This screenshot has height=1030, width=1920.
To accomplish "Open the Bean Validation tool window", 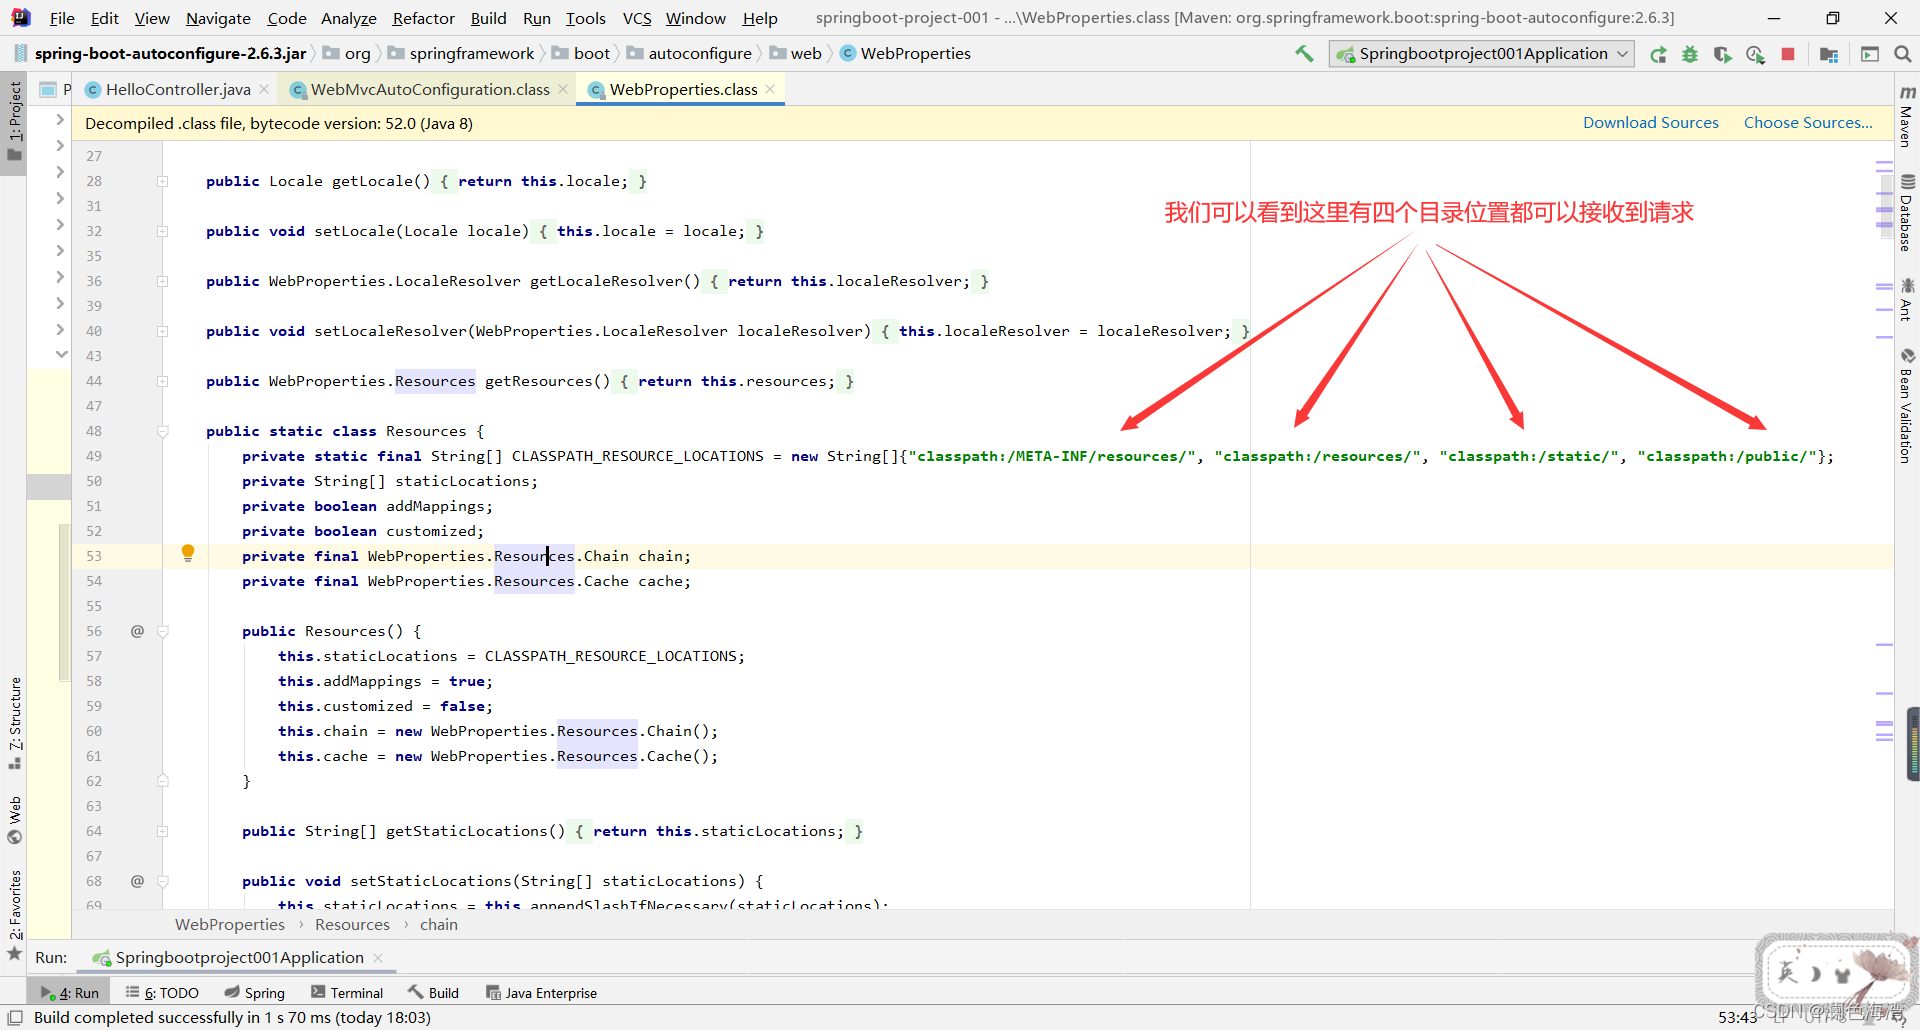I will tap(1907, 405).
